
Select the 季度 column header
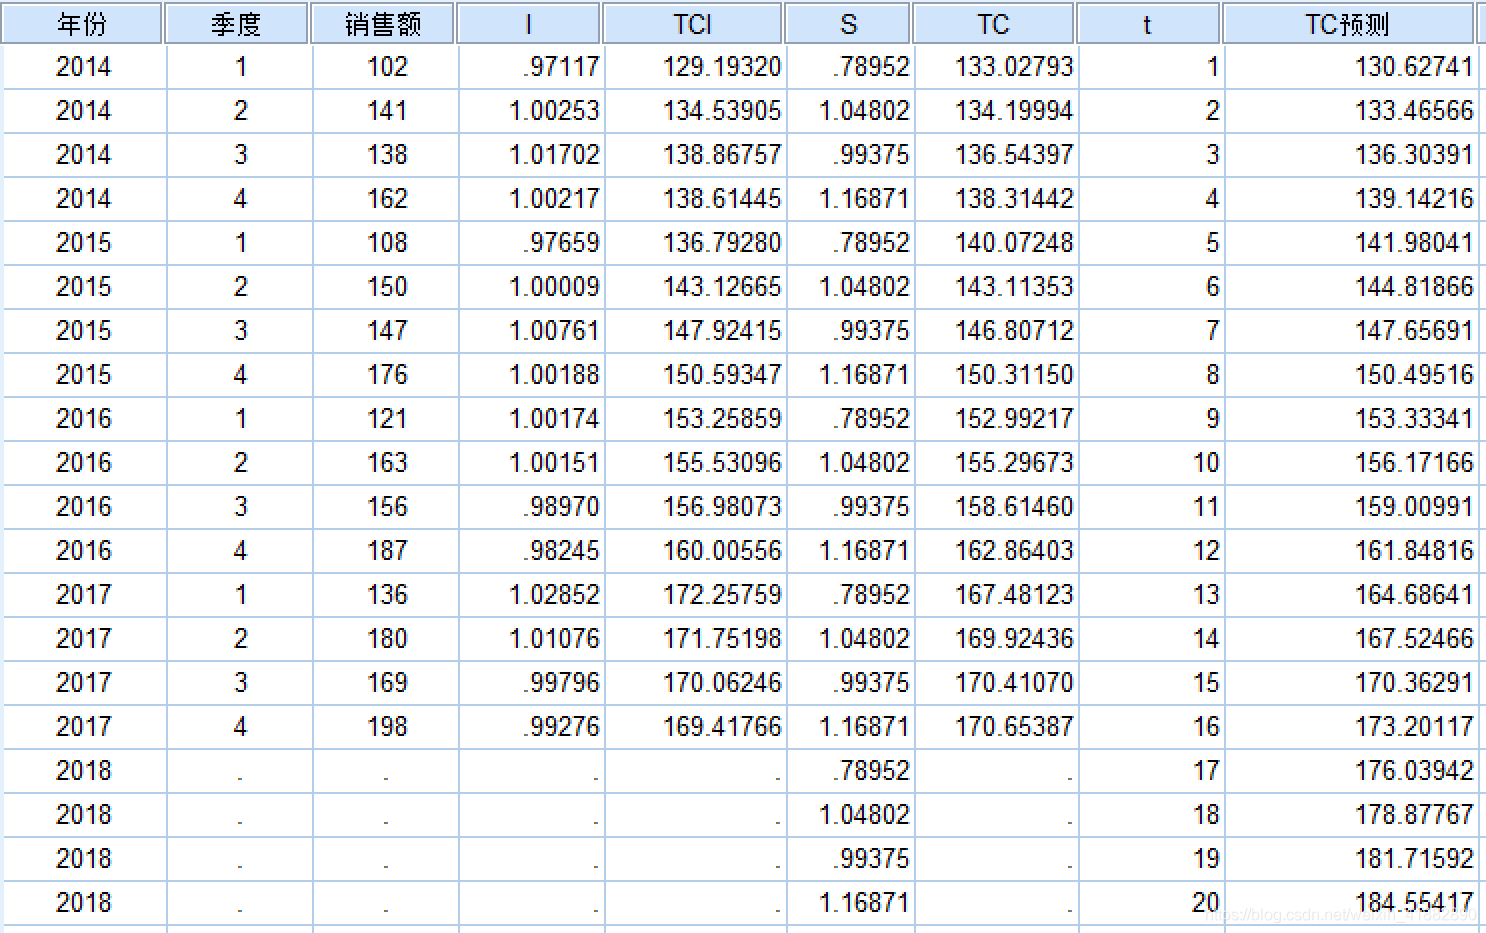tap(237, 23)
